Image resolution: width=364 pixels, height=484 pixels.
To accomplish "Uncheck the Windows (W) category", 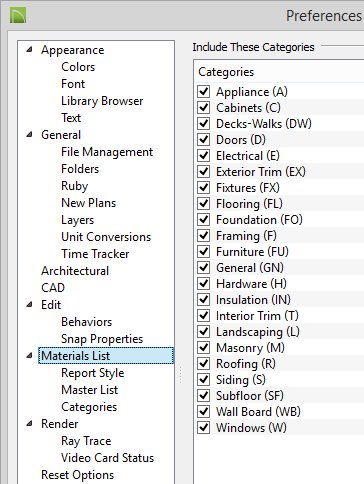I will pyautogui.click(x=203, y=428).
